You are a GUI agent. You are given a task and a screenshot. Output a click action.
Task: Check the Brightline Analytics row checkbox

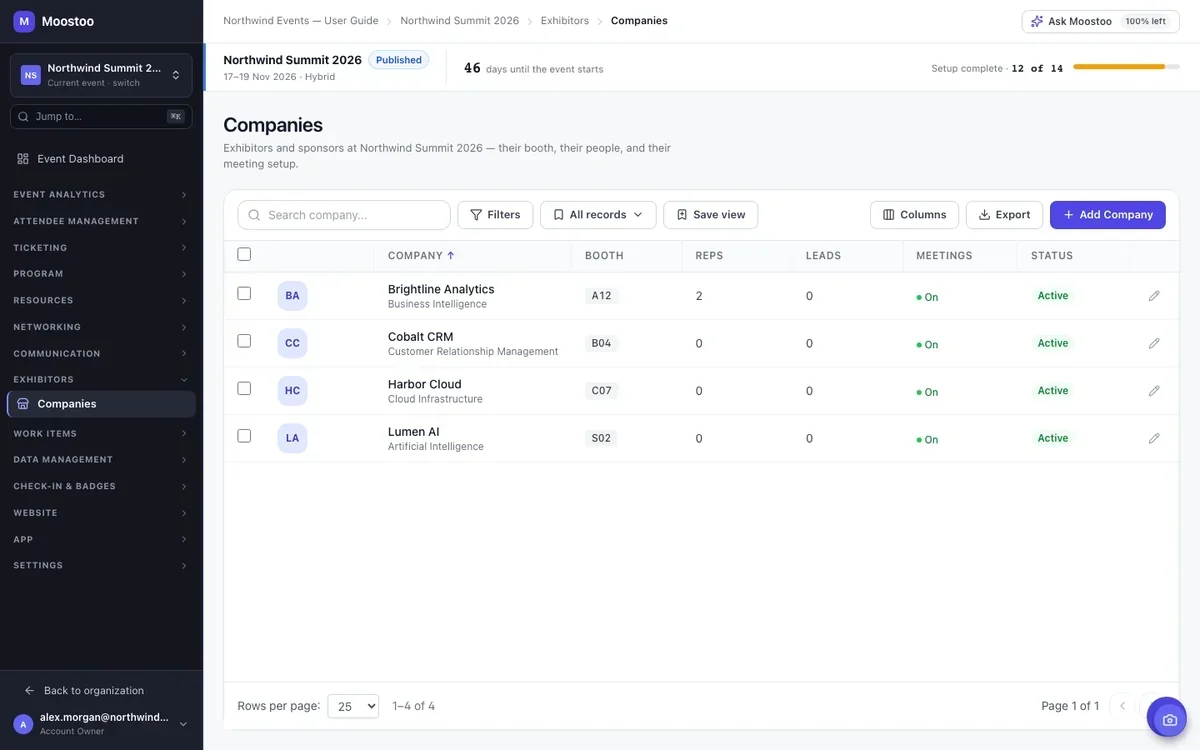coord(244,293)
